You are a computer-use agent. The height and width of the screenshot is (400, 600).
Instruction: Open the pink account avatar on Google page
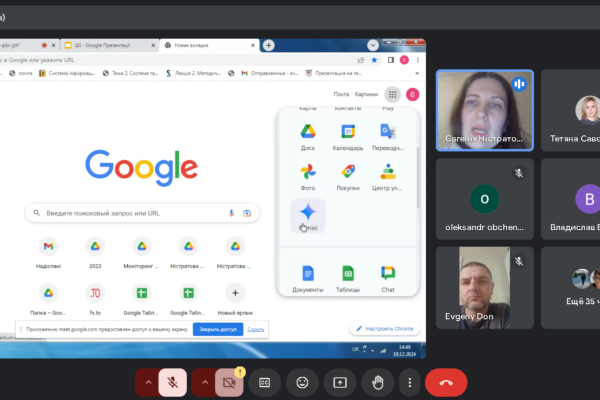pos(412,94)
